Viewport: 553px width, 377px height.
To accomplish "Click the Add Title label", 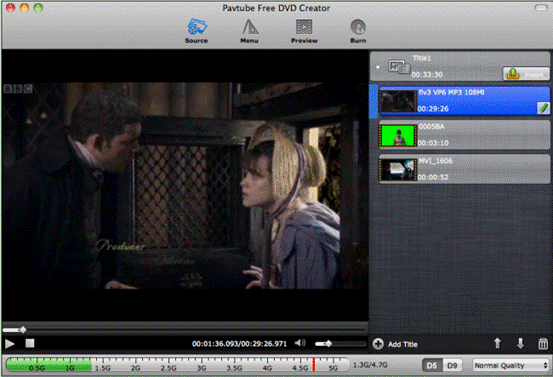I will (x=403, y=345).
